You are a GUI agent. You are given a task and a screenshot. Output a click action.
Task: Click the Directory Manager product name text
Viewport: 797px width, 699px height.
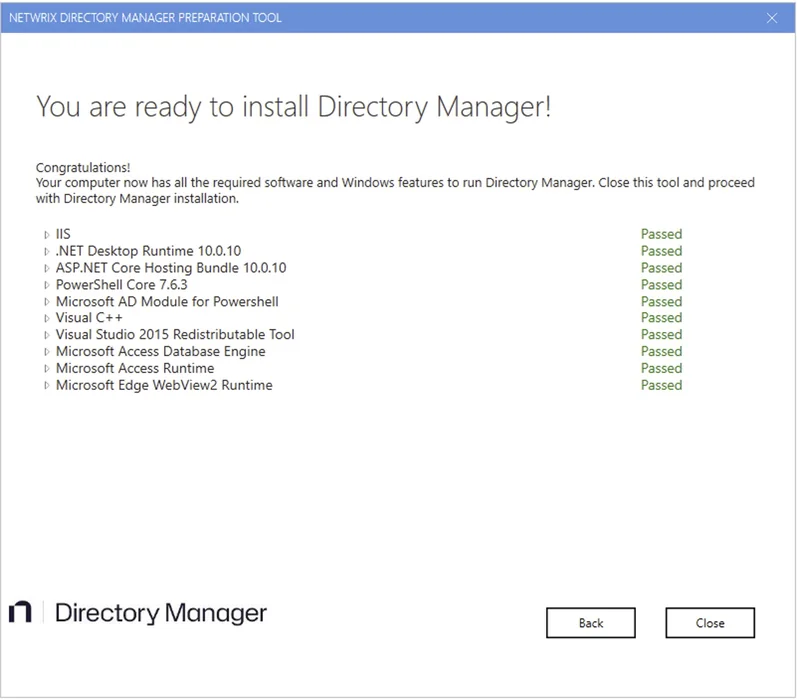[161, 613]
